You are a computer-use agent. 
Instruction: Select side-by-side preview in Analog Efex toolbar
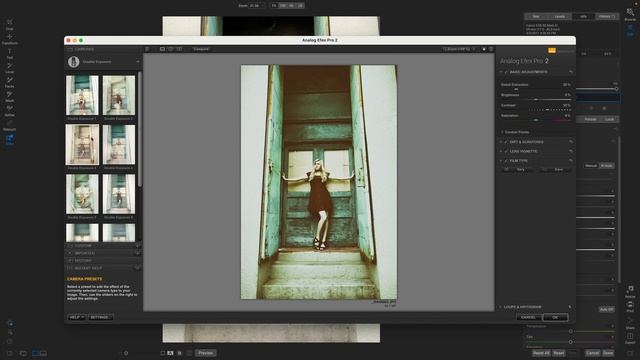[179, 49]
